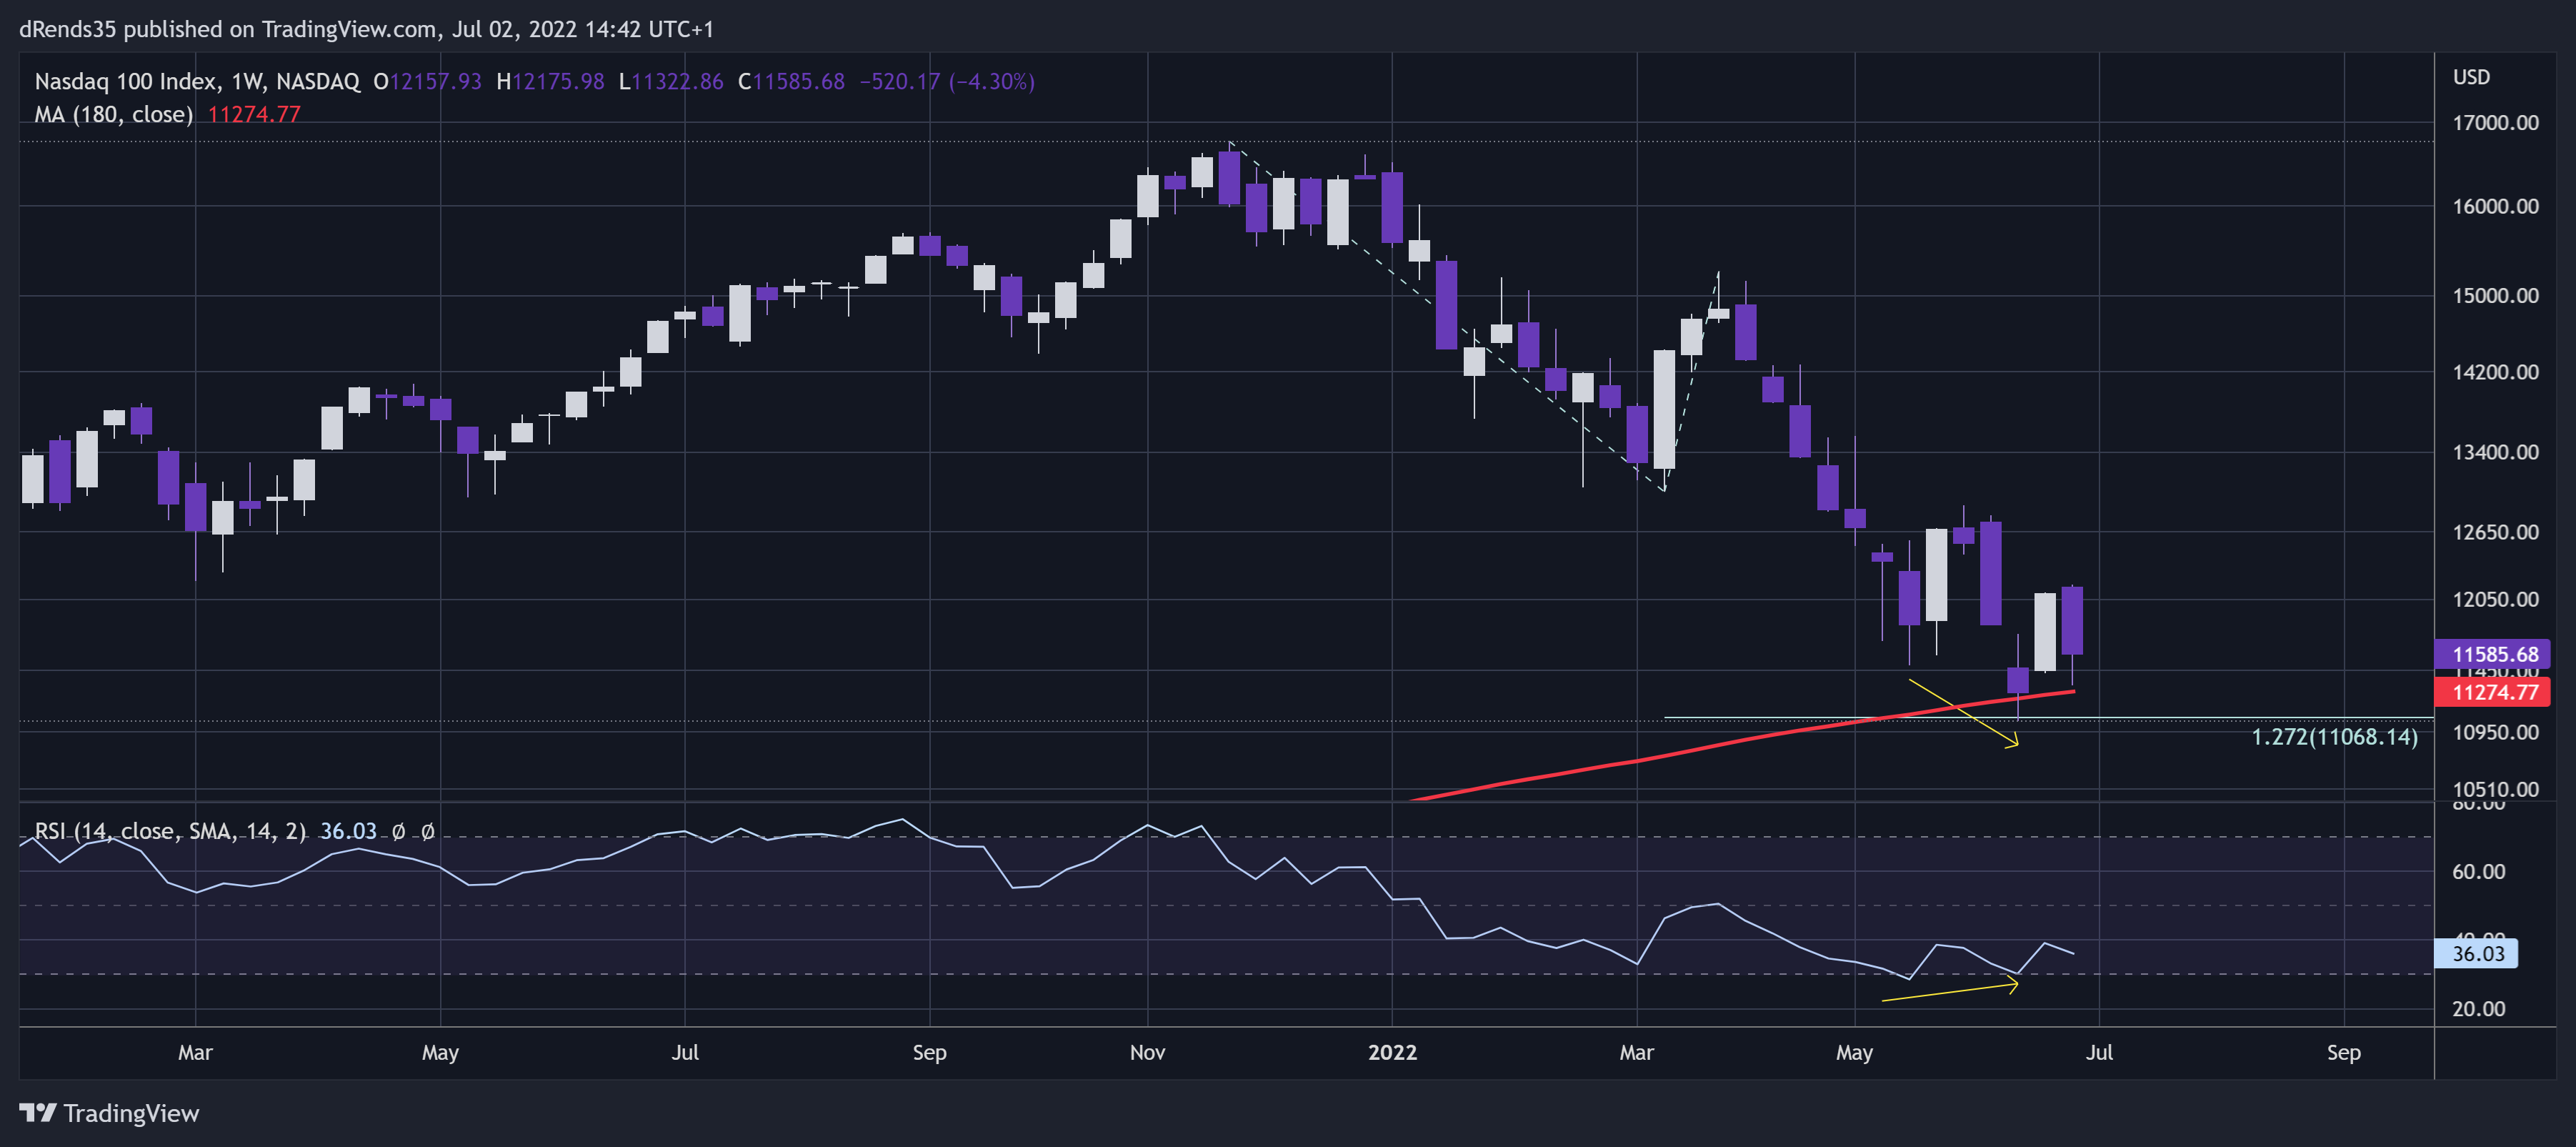
Task: Select the RSI (14, close, SMA, 14, 2) label
Action: [x=170, y=831]
